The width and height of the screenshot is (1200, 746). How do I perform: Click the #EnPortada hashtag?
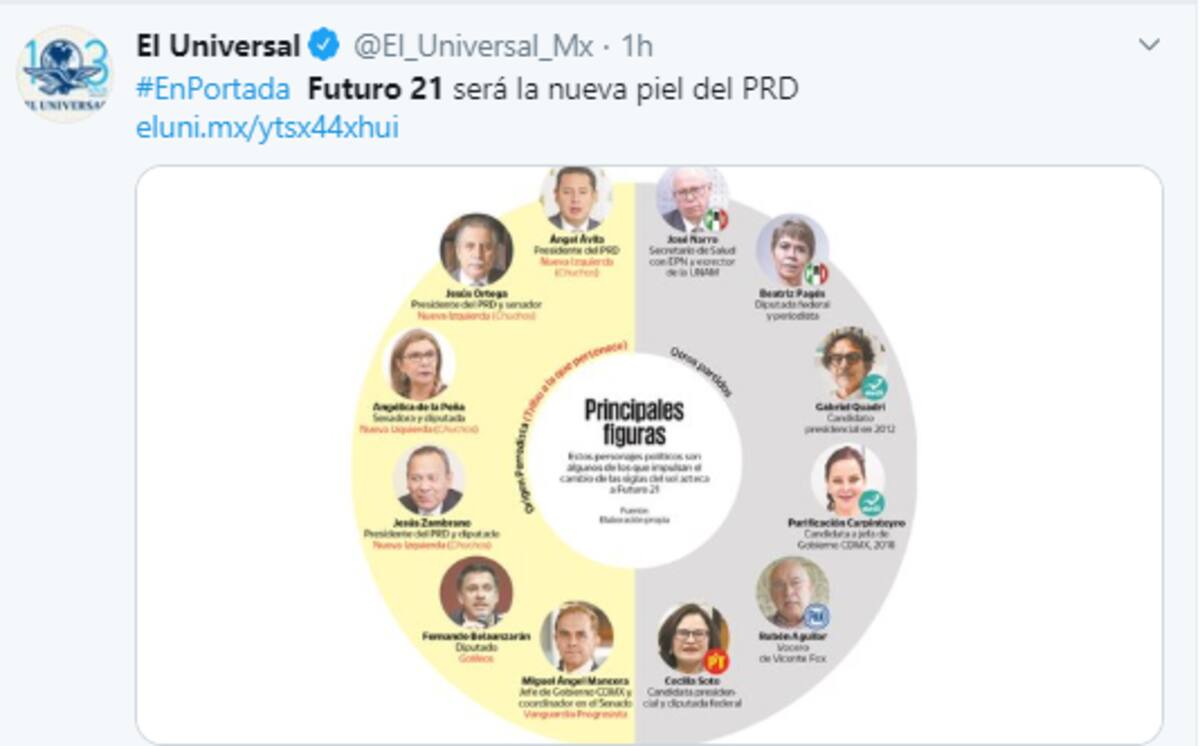[213, 89]
